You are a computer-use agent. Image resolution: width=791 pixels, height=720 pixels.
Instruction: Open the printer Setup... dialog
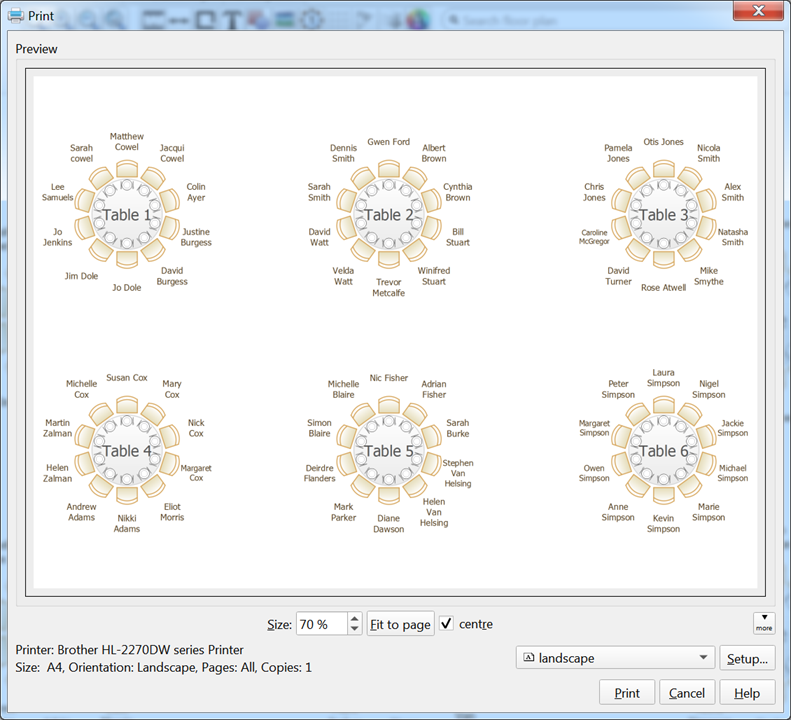coord(747,658)
